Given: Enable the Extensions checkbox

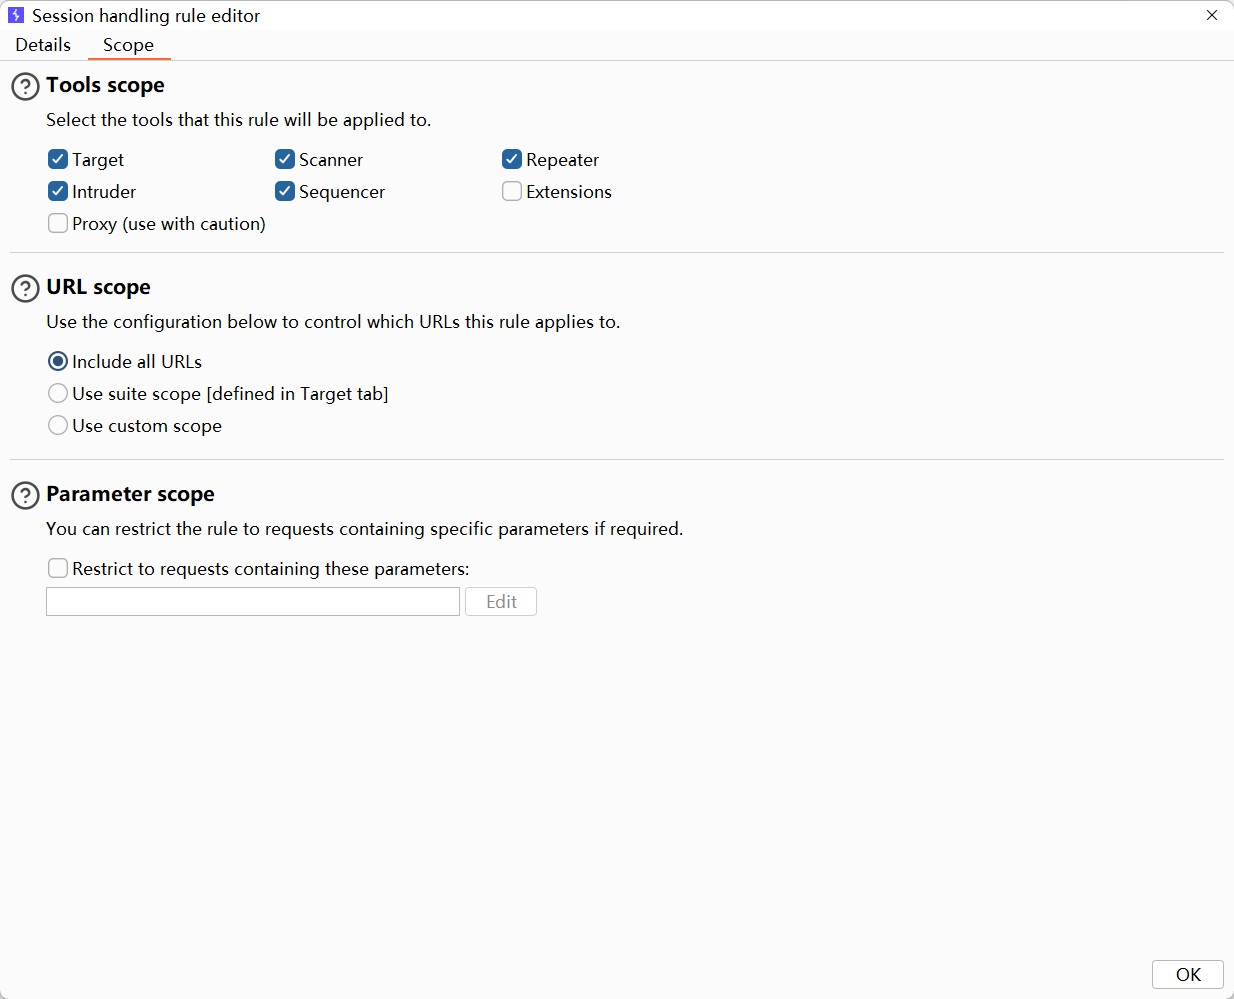Looking at the screenshot, I should [x=512, y=192].
